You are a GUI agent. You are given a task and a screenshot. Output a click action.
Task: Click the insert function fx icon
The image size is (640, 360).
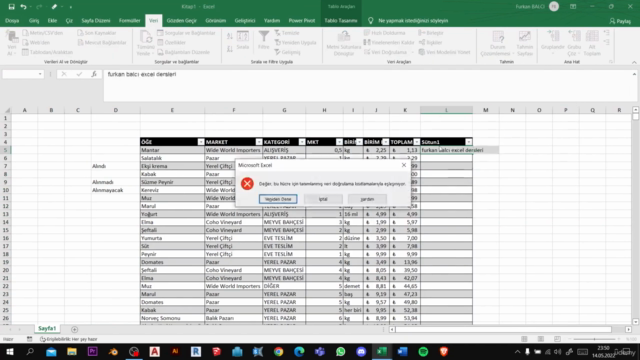coord(94,74)
